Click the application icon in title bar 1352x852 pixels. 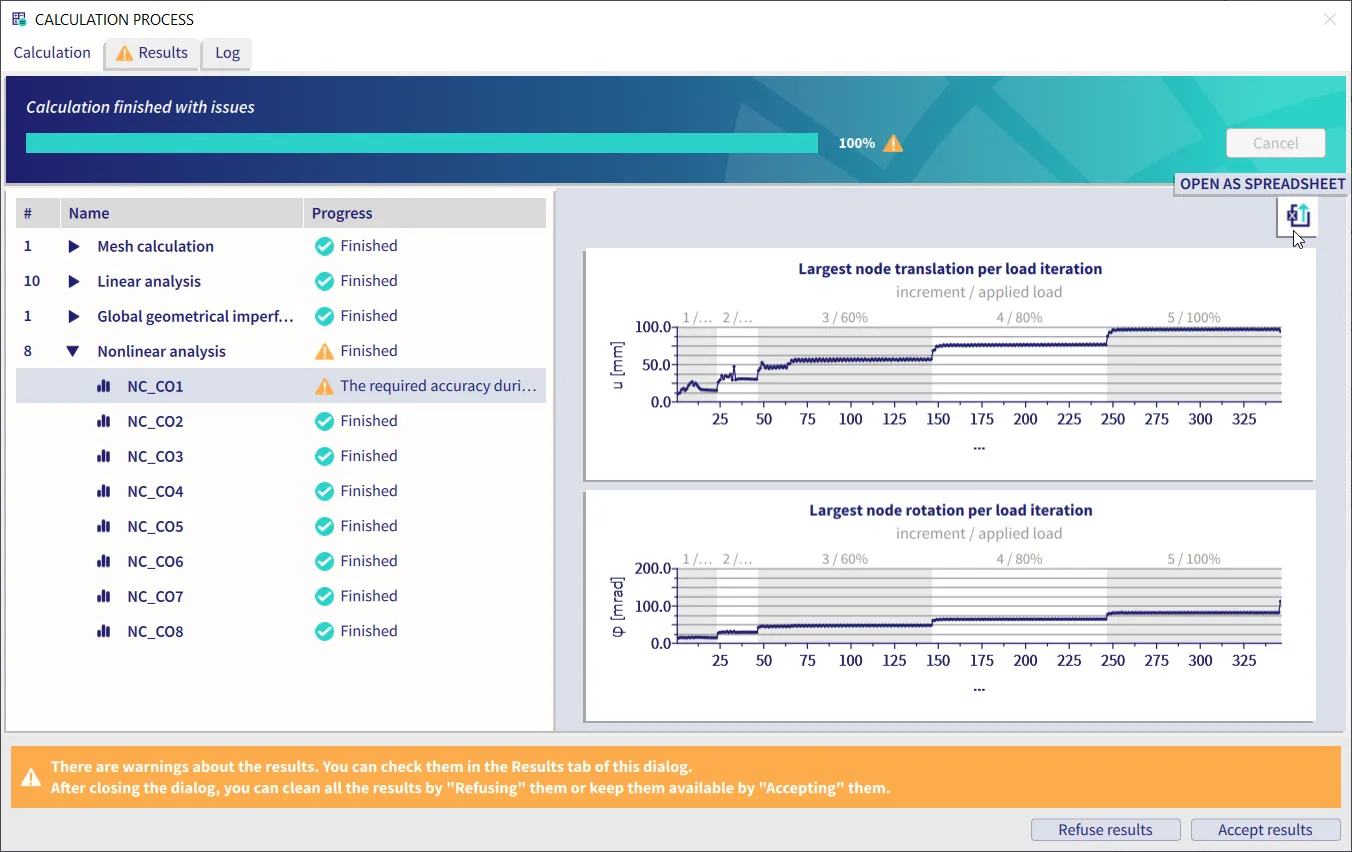[19, 19]
